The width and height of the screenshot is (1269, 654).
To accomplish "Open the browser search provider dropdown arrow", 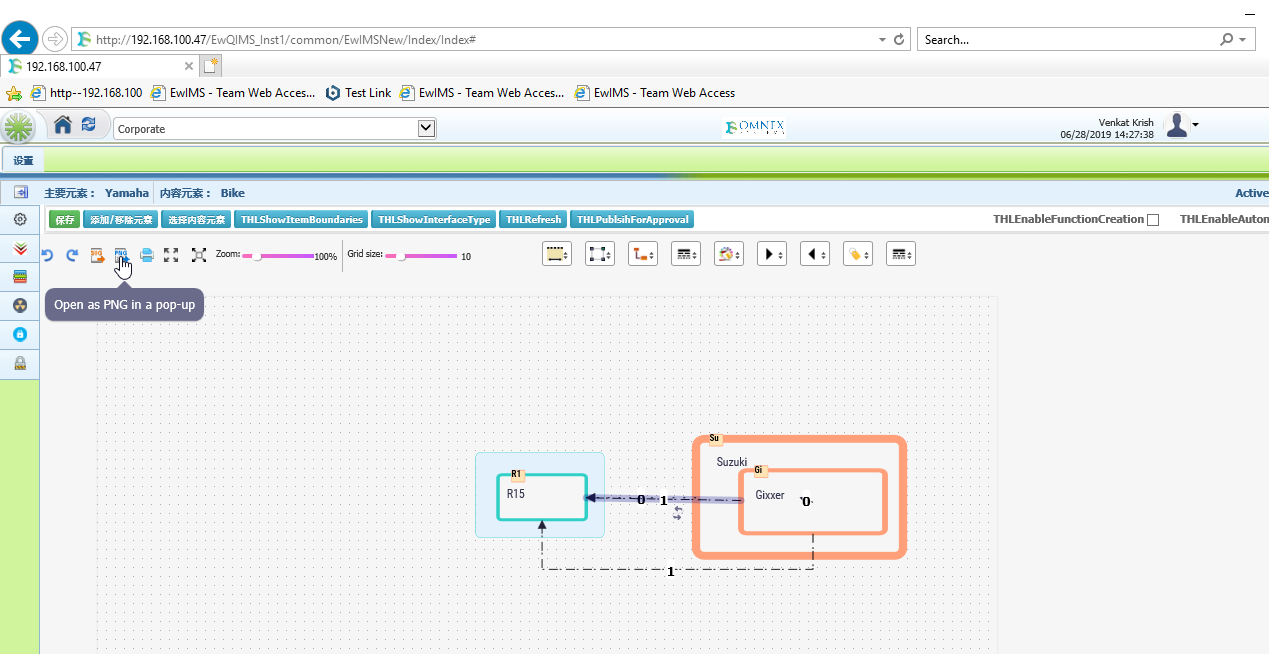I will pos(1242,40).
